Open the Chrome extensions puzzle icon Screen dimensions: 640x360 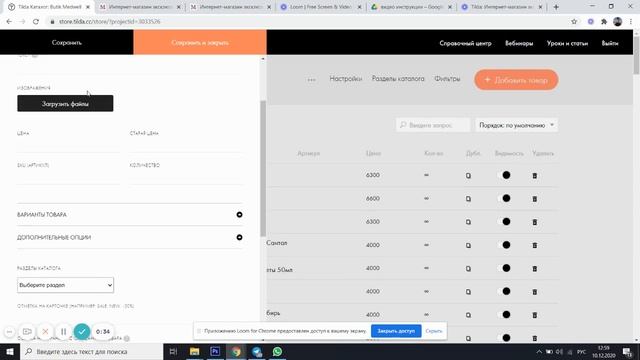tap(604, 22)
